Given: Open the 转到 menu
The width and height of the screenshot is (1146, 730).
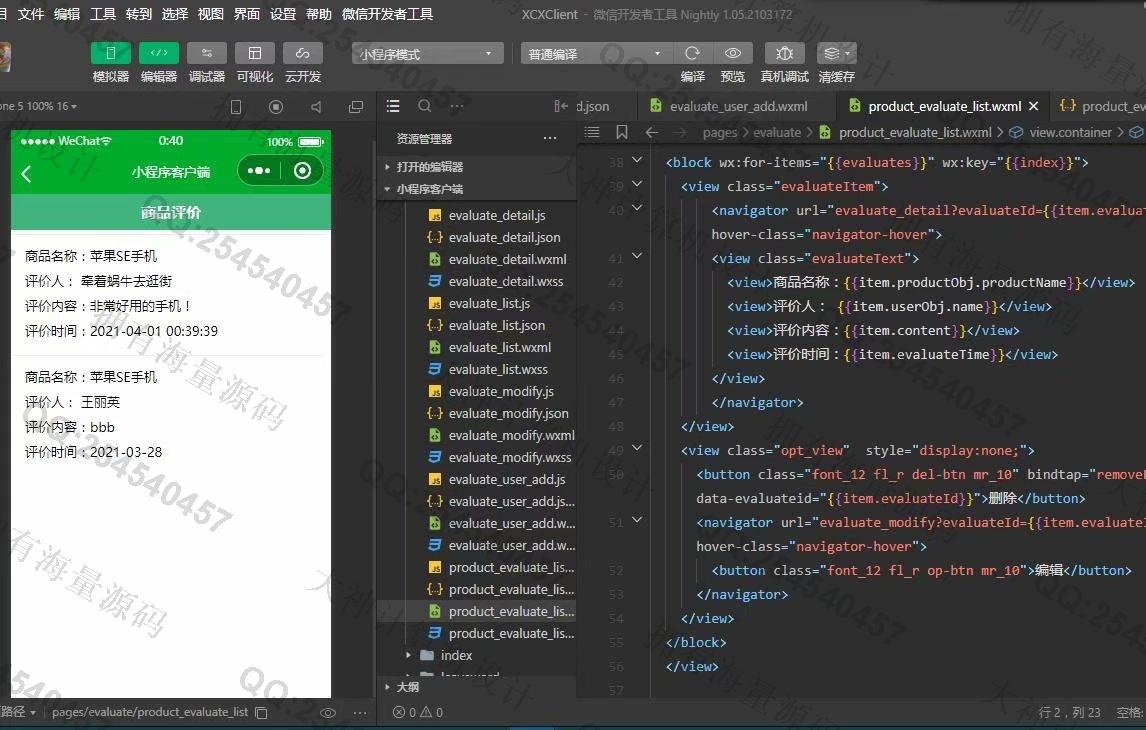Looking at the screenshot, I should click(x=138, y=14).
